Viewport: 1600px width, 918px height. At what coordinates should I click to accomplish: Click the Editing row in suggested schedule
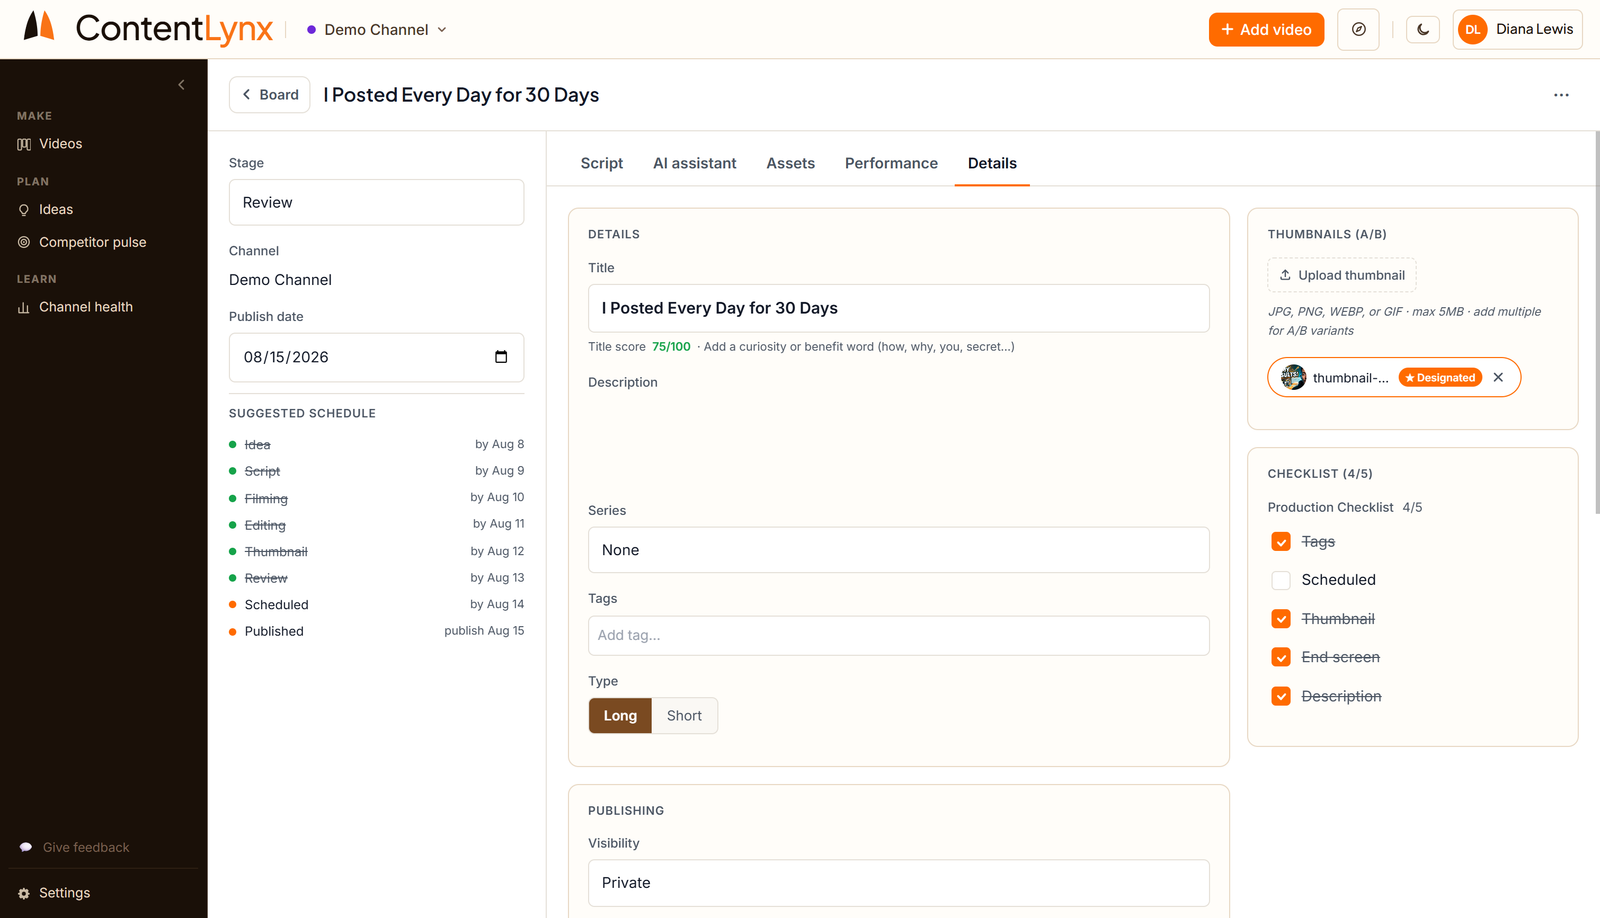pyautogui.click(x=376, y=525)
